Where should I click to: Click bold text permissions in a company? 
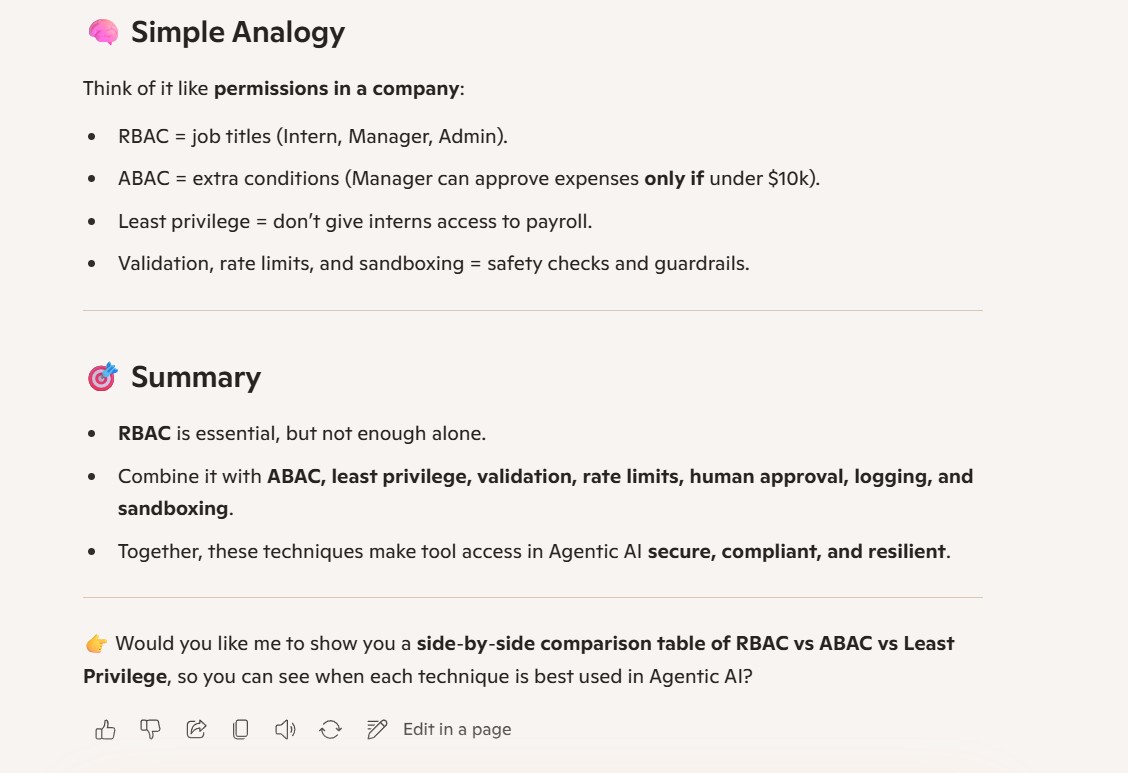[337, 88]
